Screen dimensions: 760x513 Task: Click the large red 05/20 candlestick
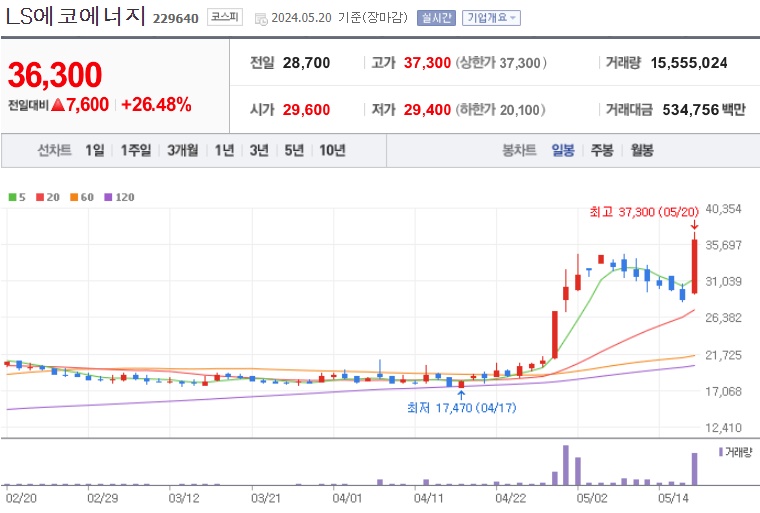[x=695, y=266]
